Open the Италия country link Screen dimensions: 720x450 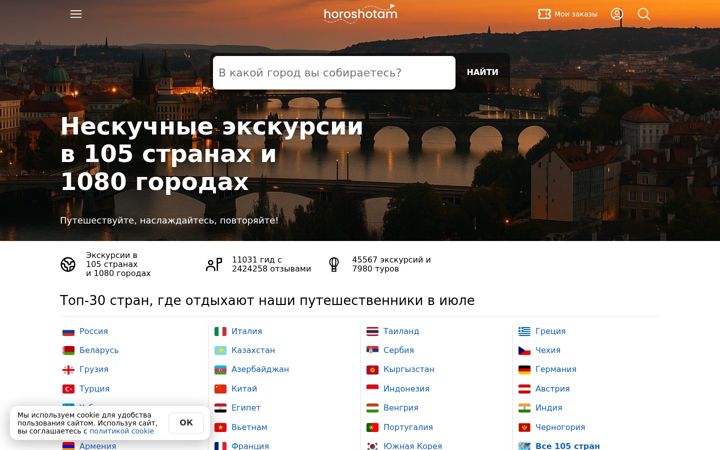point(247,331)
